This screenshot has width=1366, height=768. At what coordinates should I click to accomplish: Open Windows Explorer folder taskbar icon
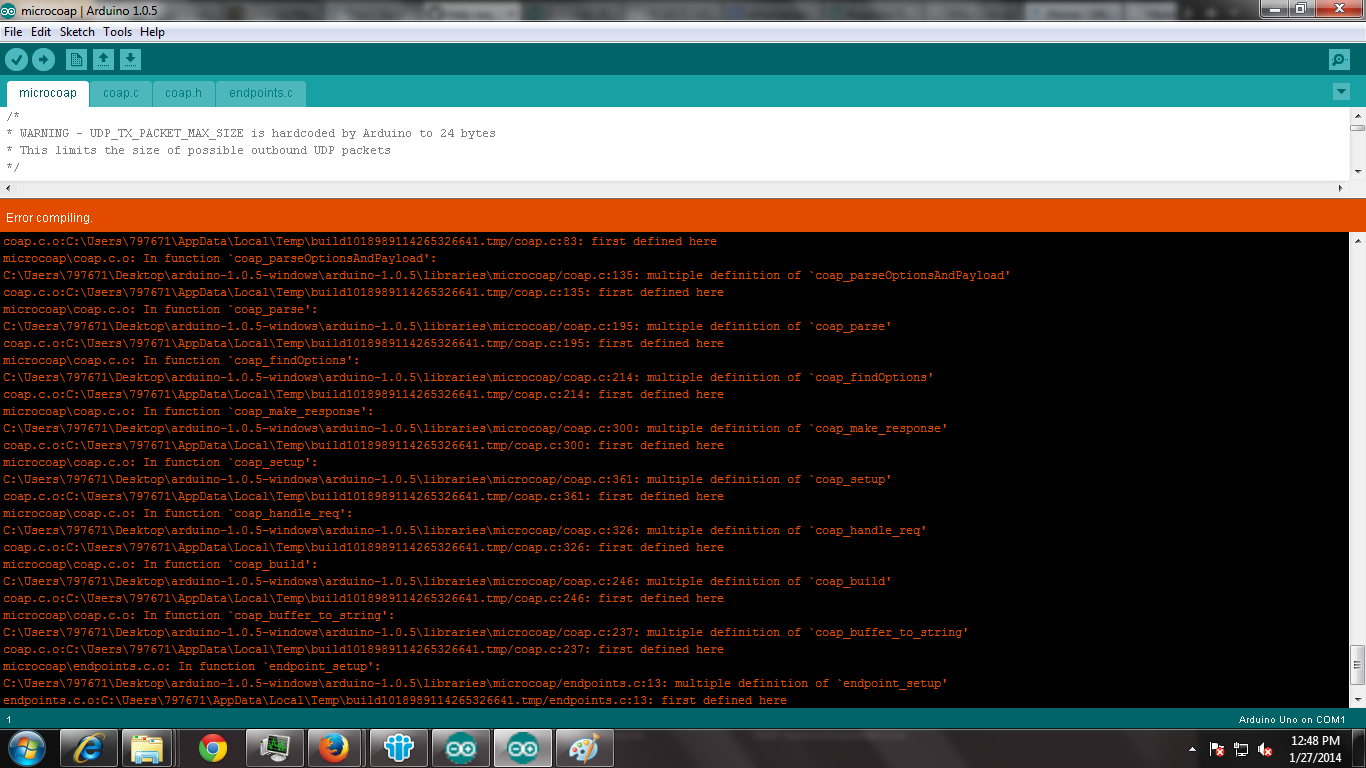pyautogui.click(x=147, y=748)
